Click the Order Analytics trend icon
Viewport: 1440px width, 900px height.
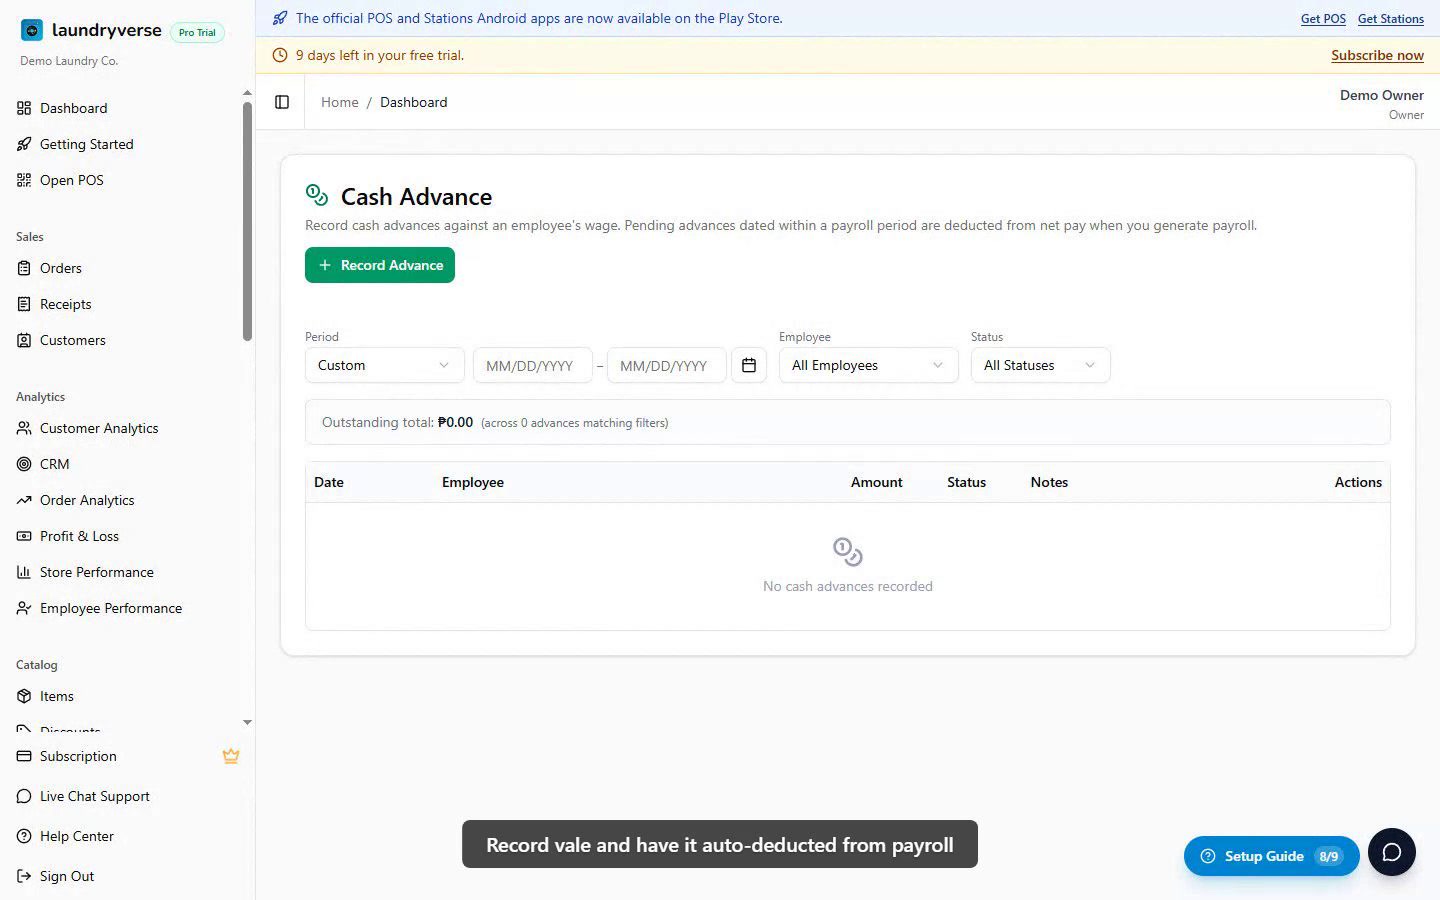(x=24, y=500)
